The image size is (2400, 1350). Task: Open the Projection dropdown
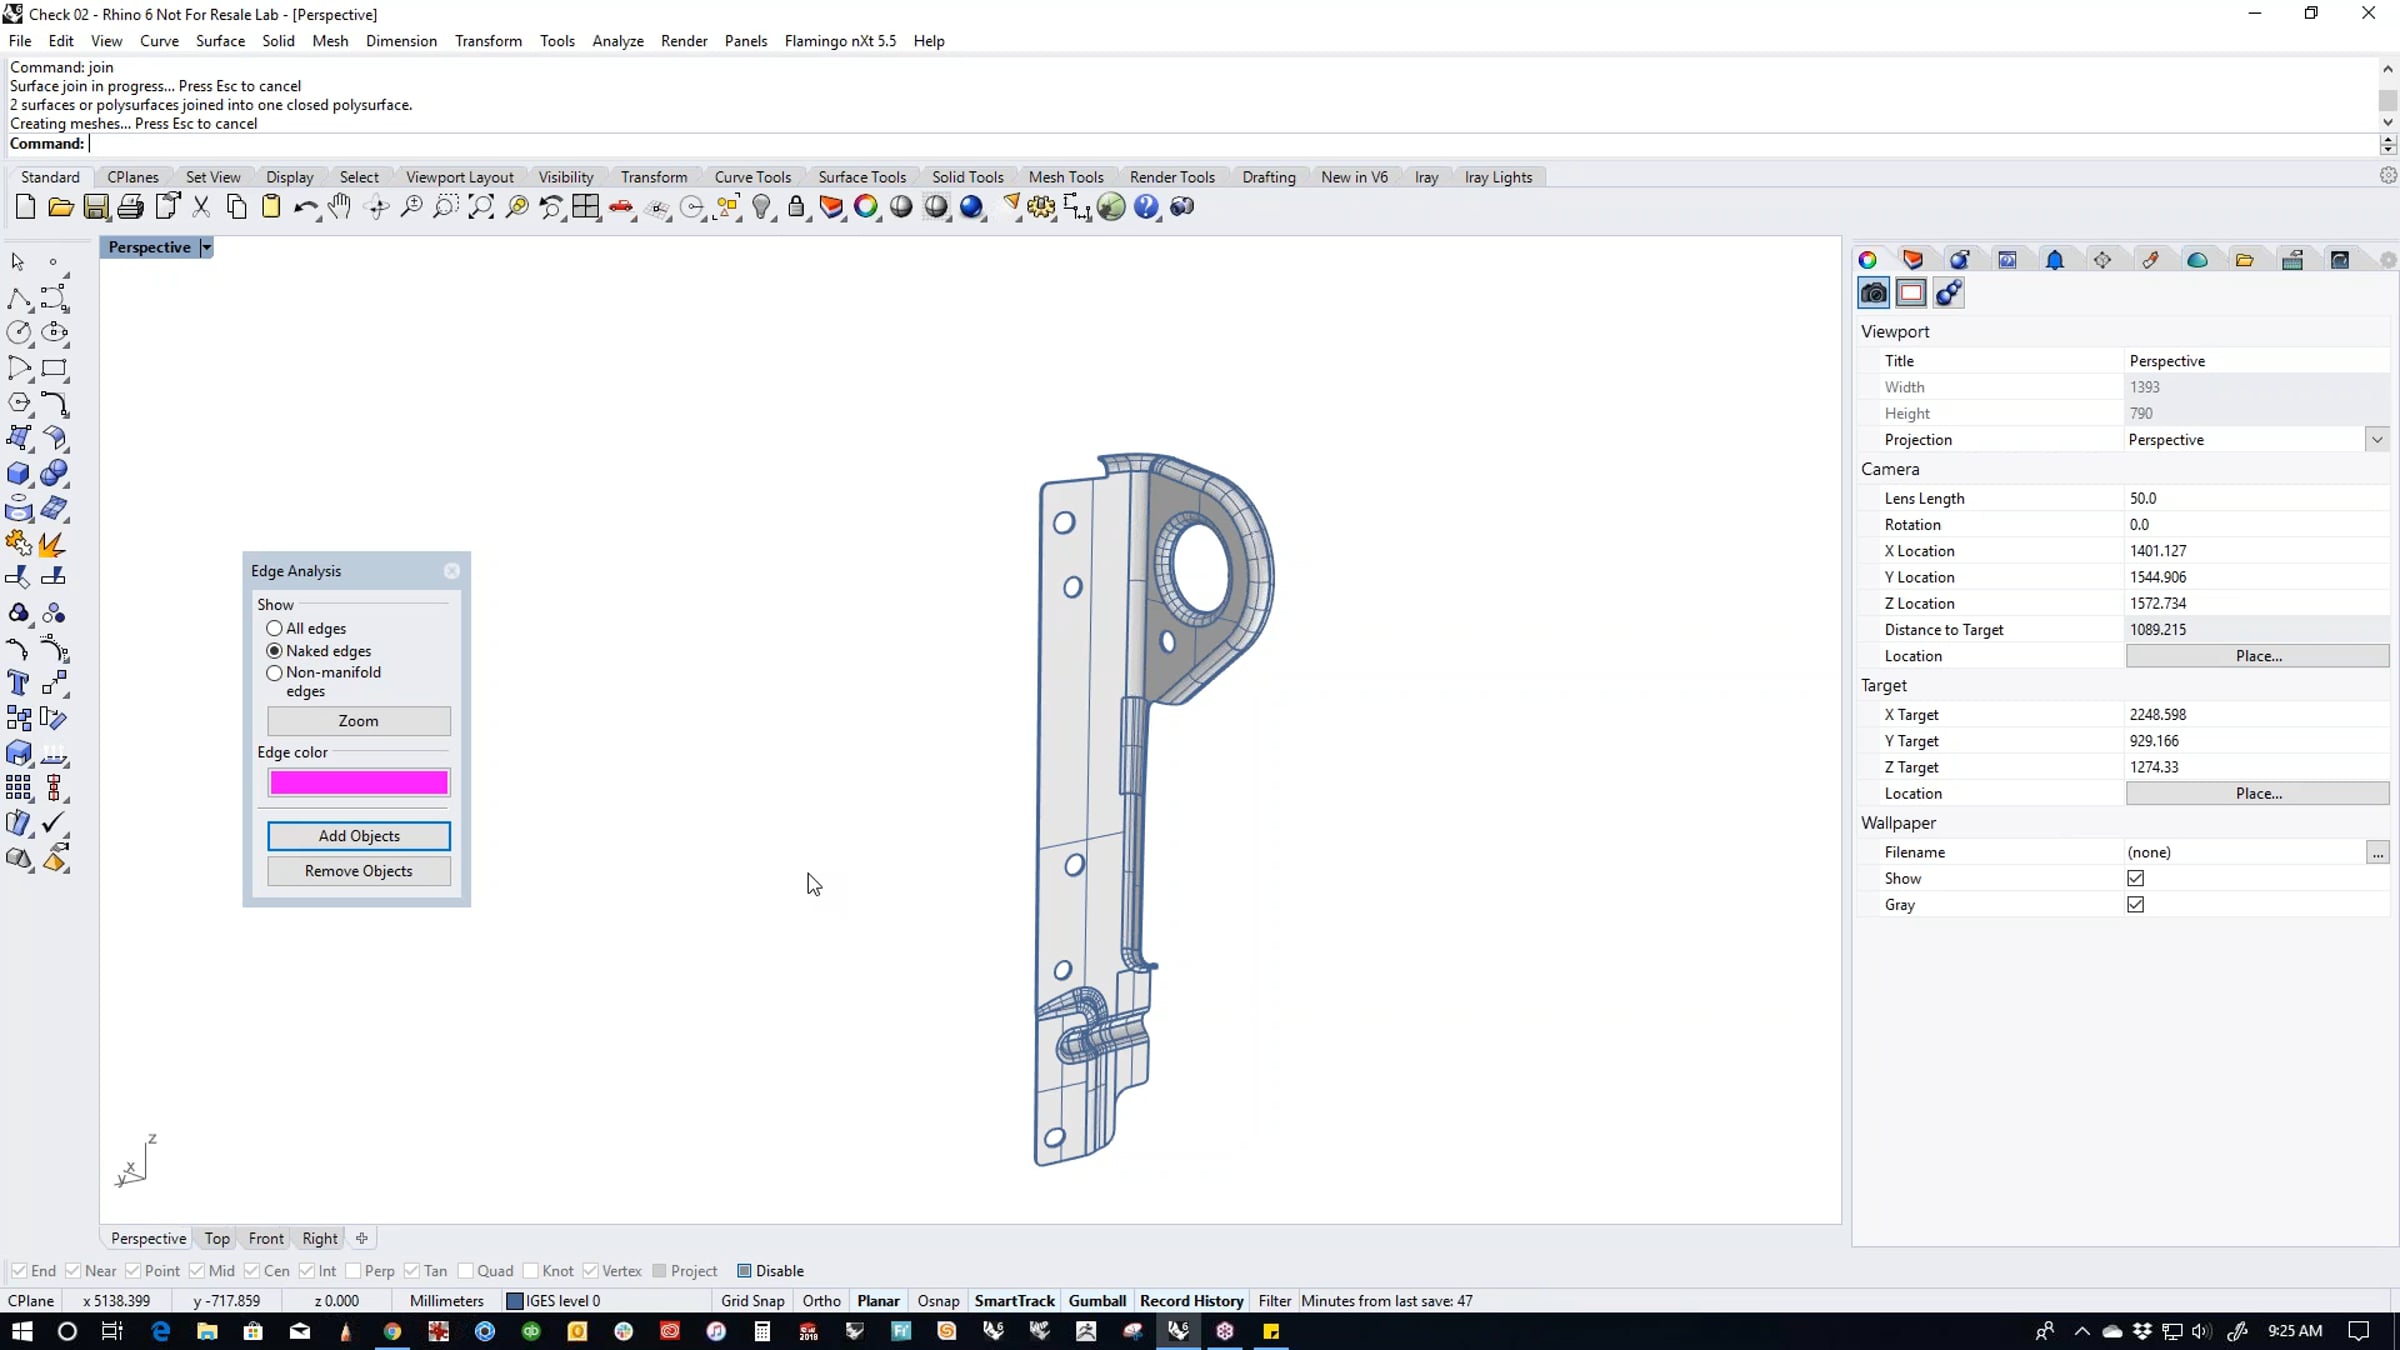[x=2377, y=439]
